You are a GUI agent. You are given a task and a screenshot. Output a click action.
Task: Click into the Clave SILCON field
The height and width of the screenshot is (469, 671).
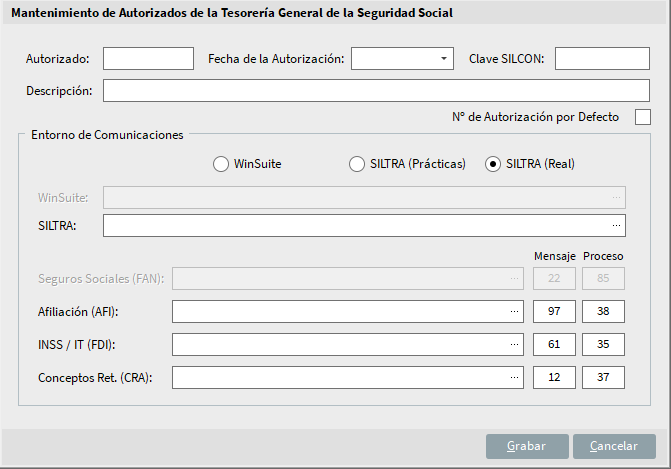602,59
